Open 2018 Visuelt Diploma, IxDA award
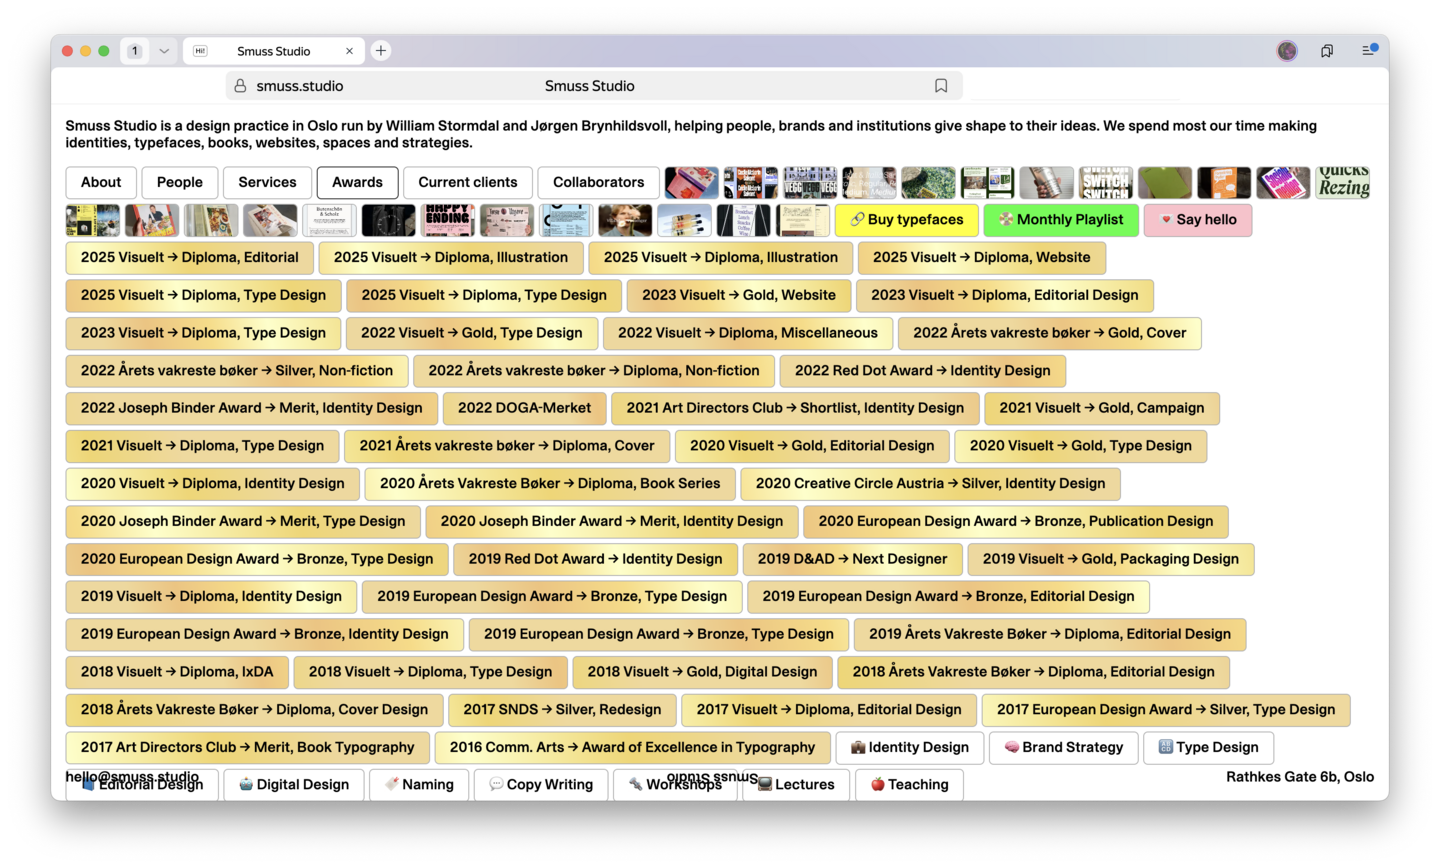This screenshot has width=1440, height=868. point(177,672)
